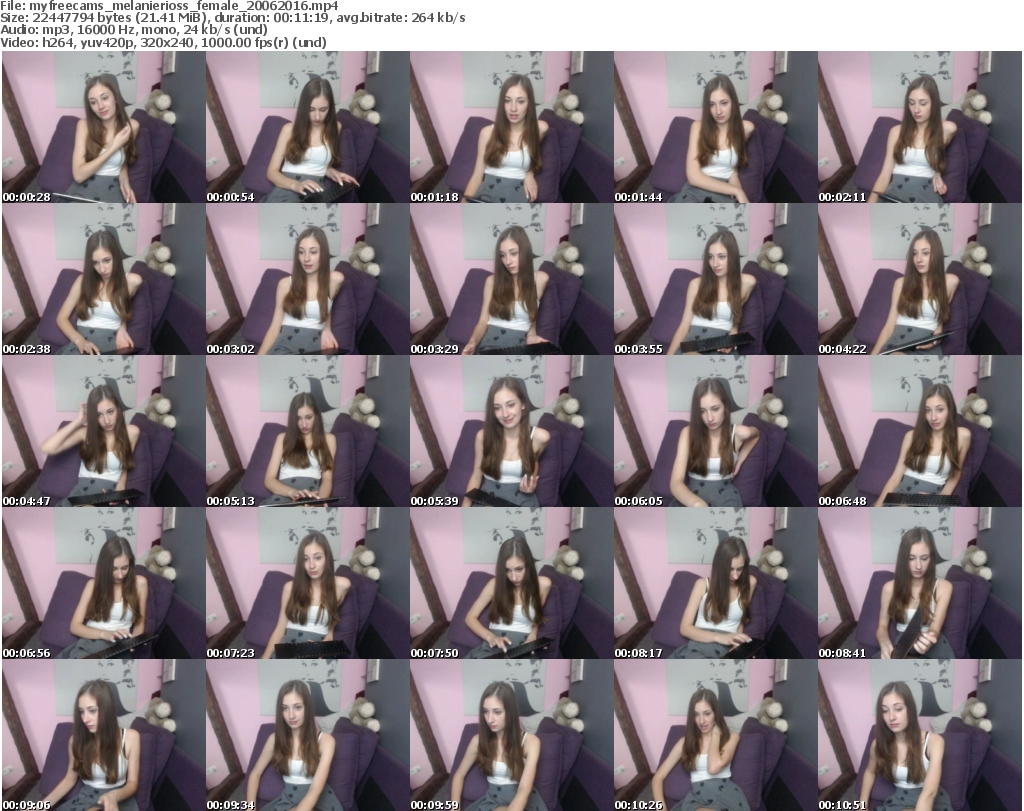This screenshot has width=1024, height=811.
Task: Select the thumbnail frame stamped 00:05:39
Action: 511,431
